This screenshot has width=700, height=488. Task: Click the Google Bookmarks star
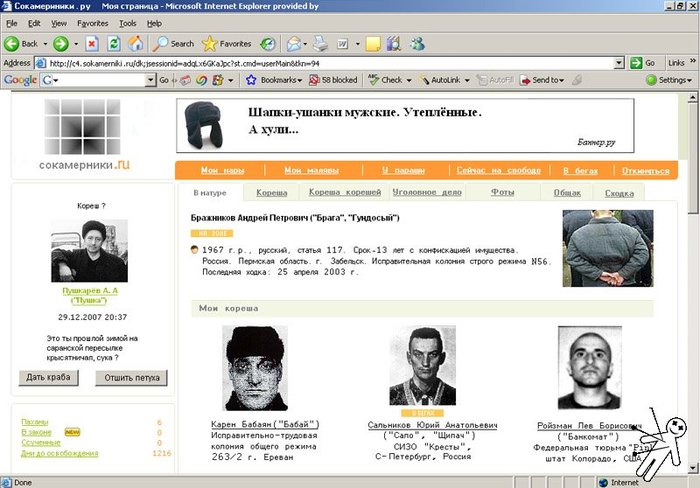tap(251, 80)
